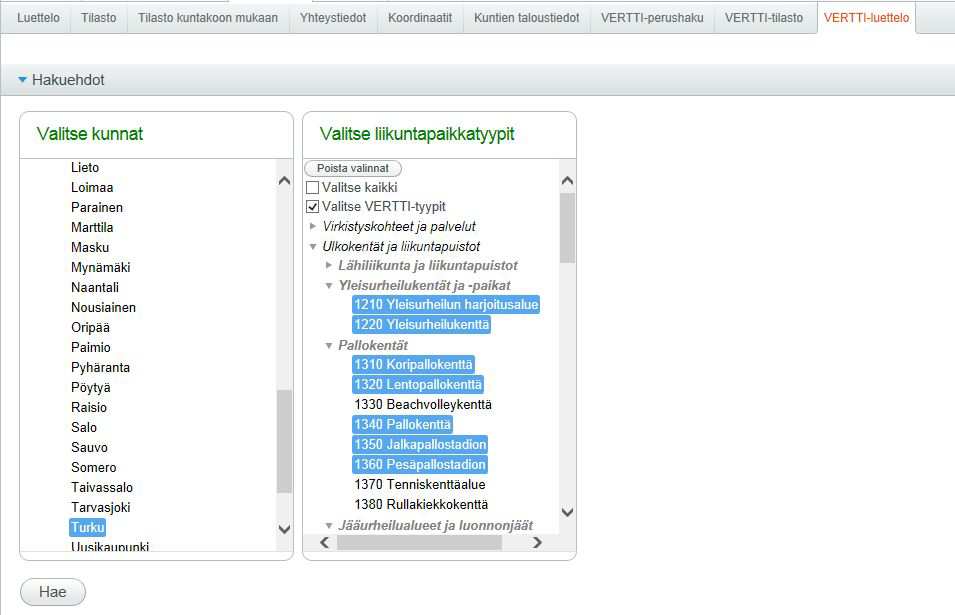Select Tarvasjoki municipality
Viewport: 955px width, 615px height.
(x=100, y=508)
